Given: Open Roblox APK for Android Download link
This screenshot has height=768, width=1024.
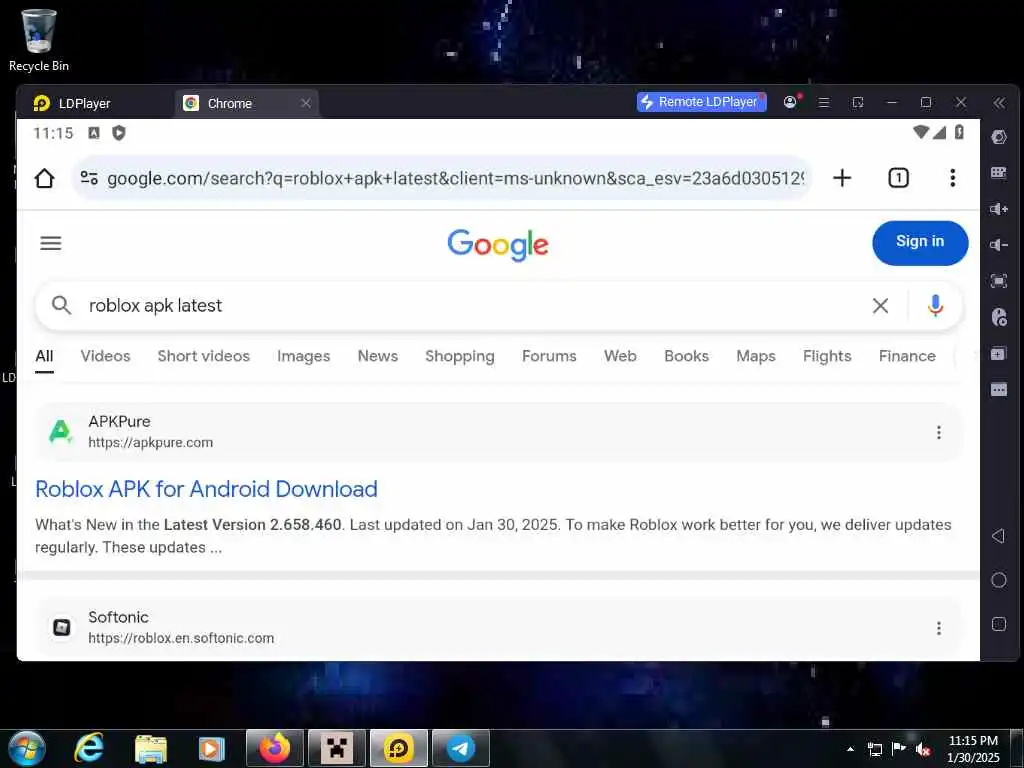Looking at the screenshot, I should click(206, 489).
